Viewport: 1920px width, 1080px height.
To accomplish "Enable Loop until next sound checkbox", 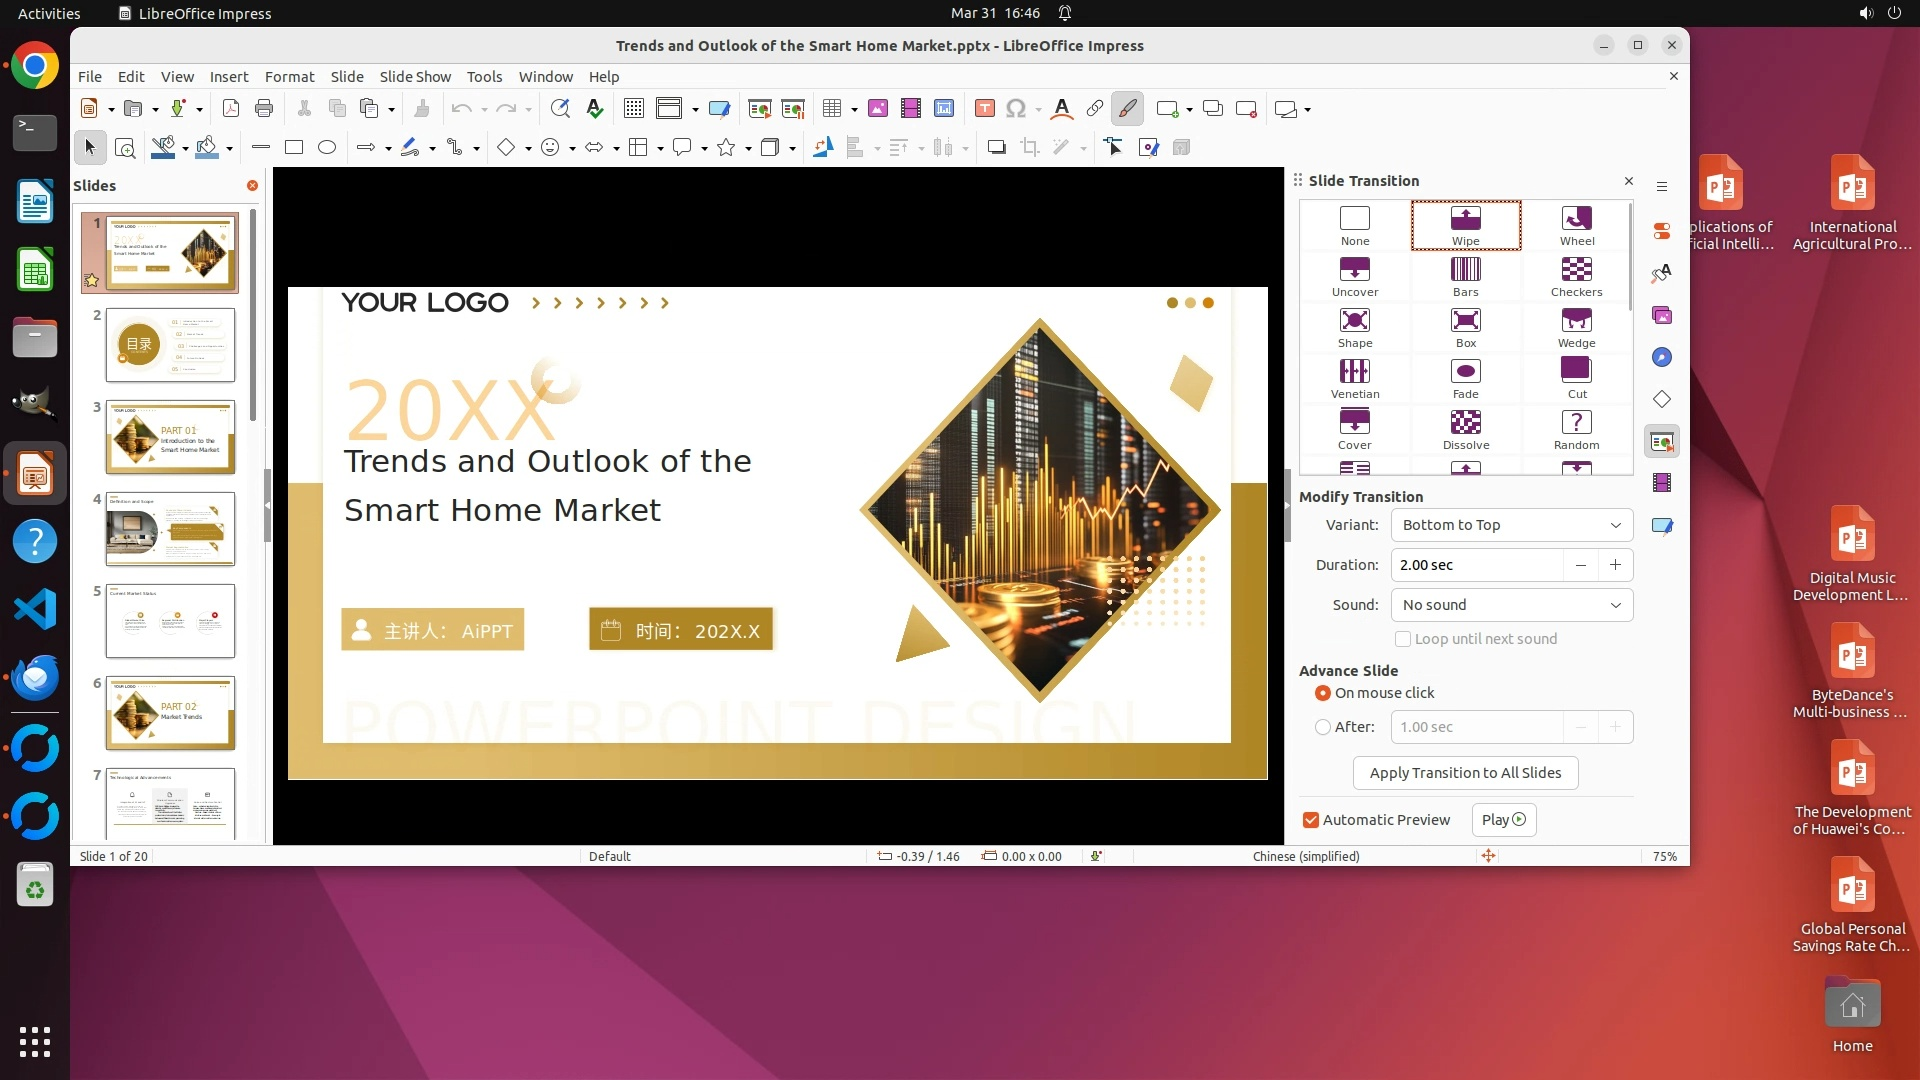I will tap(1403, 639).
